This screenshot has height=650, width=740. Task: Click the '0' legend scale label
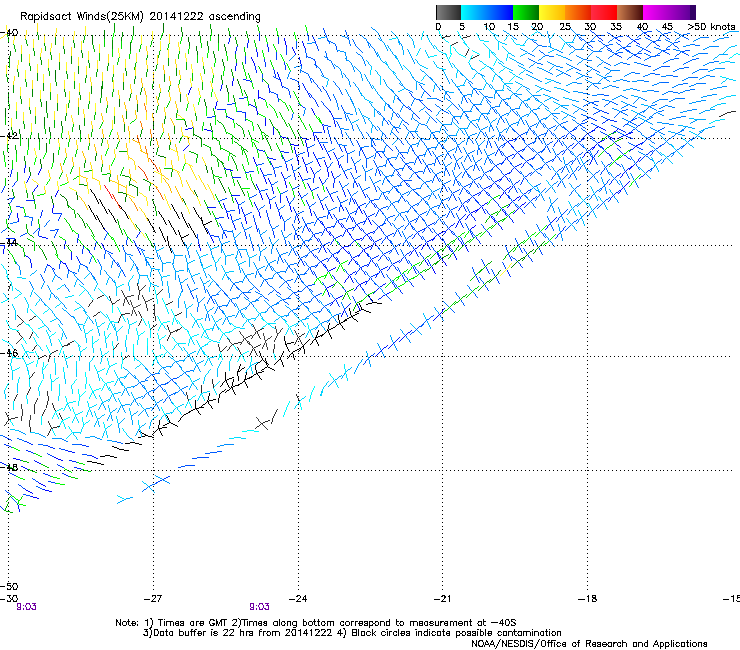(x=438, y=27)
